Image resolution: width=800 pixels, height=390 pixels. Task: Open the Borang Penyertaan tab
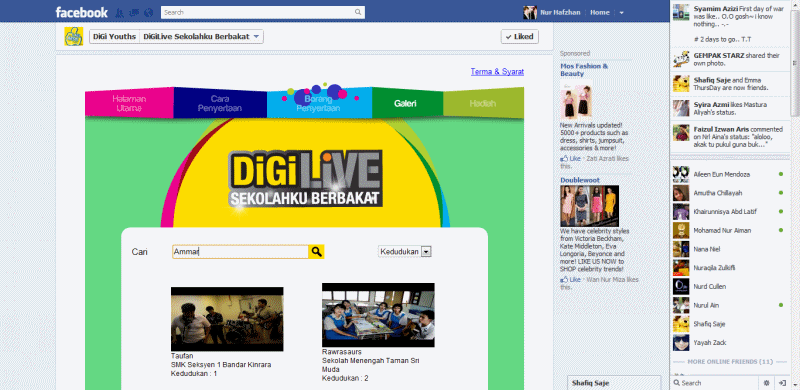[x=319, y=104]
